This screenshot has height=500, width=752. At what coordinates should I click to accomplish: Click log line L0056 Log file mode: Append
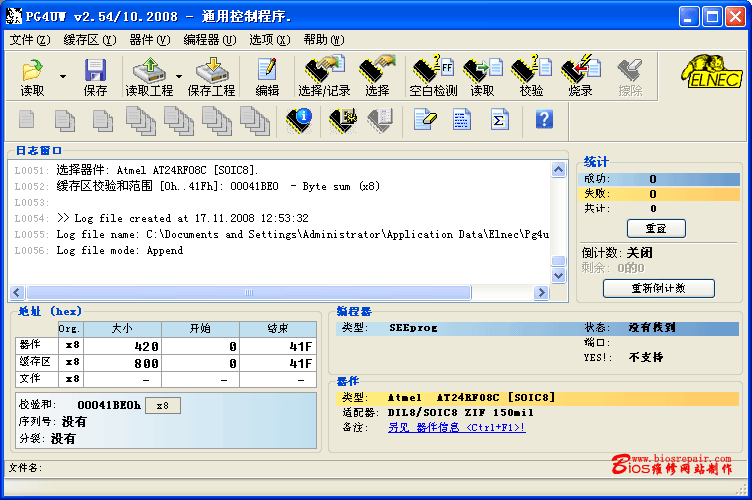coord(99,250)
